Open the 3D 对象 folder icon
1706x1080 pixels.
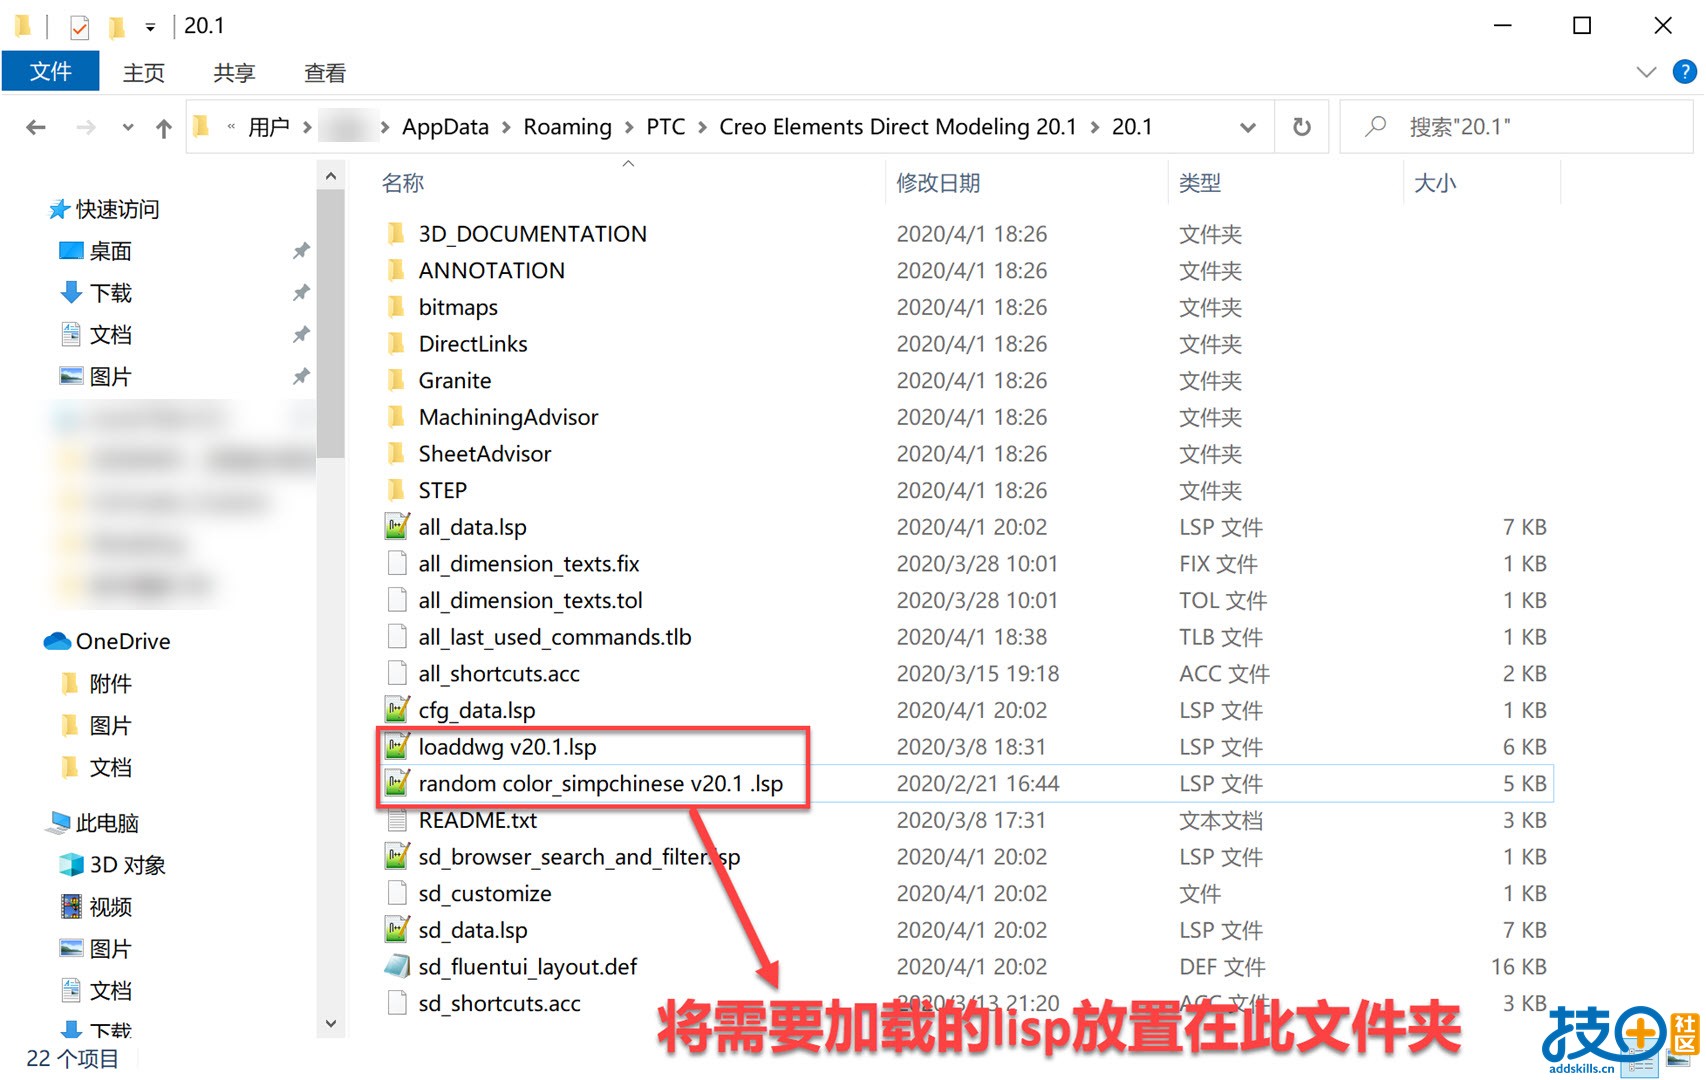pos(71,865)
